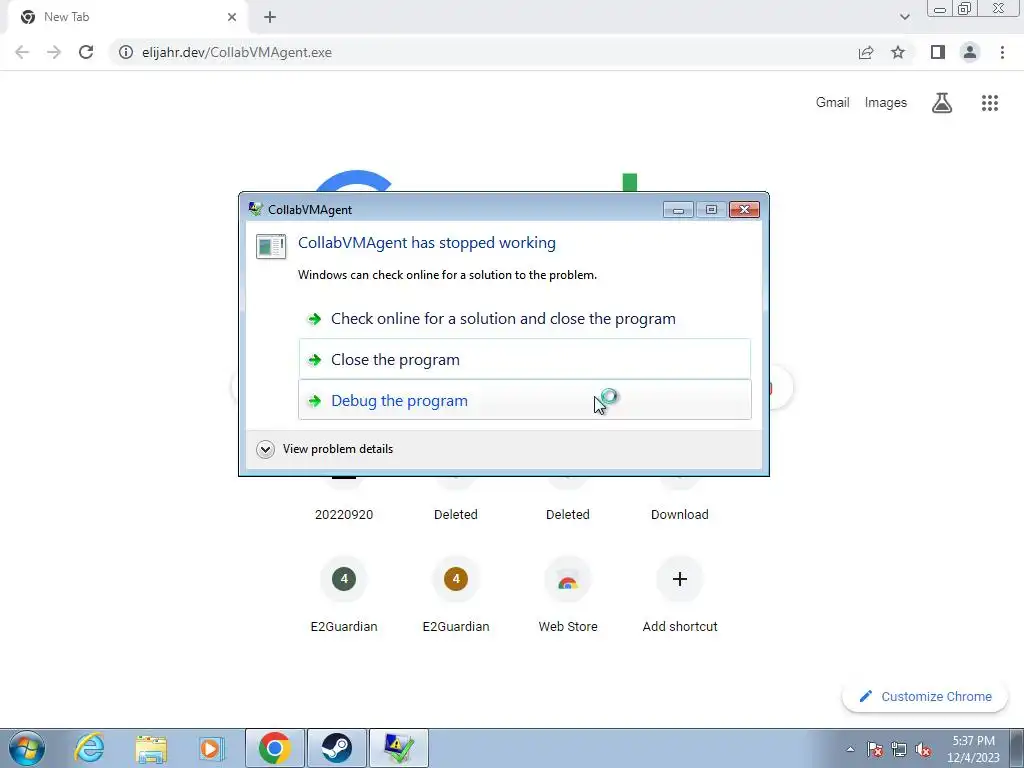Show hidden system tray icons
This screenshot has height=768, width=1024.
click(850, 749)
